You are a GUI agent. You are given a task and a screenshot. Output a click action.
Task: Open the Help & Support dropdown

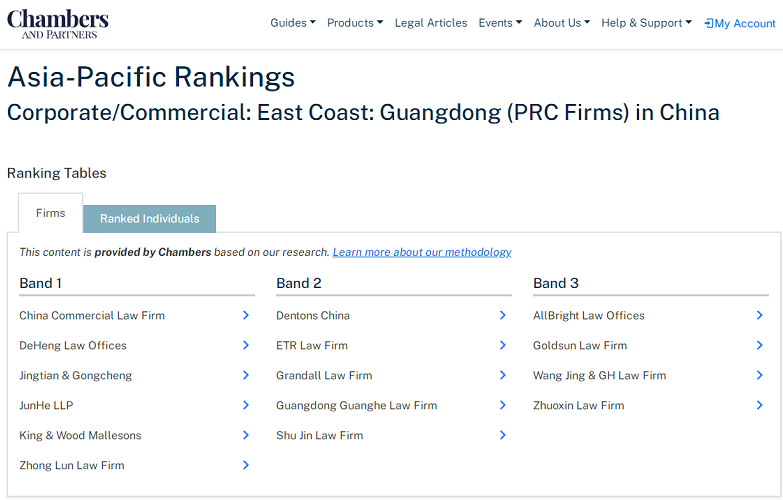coord(647,23)
